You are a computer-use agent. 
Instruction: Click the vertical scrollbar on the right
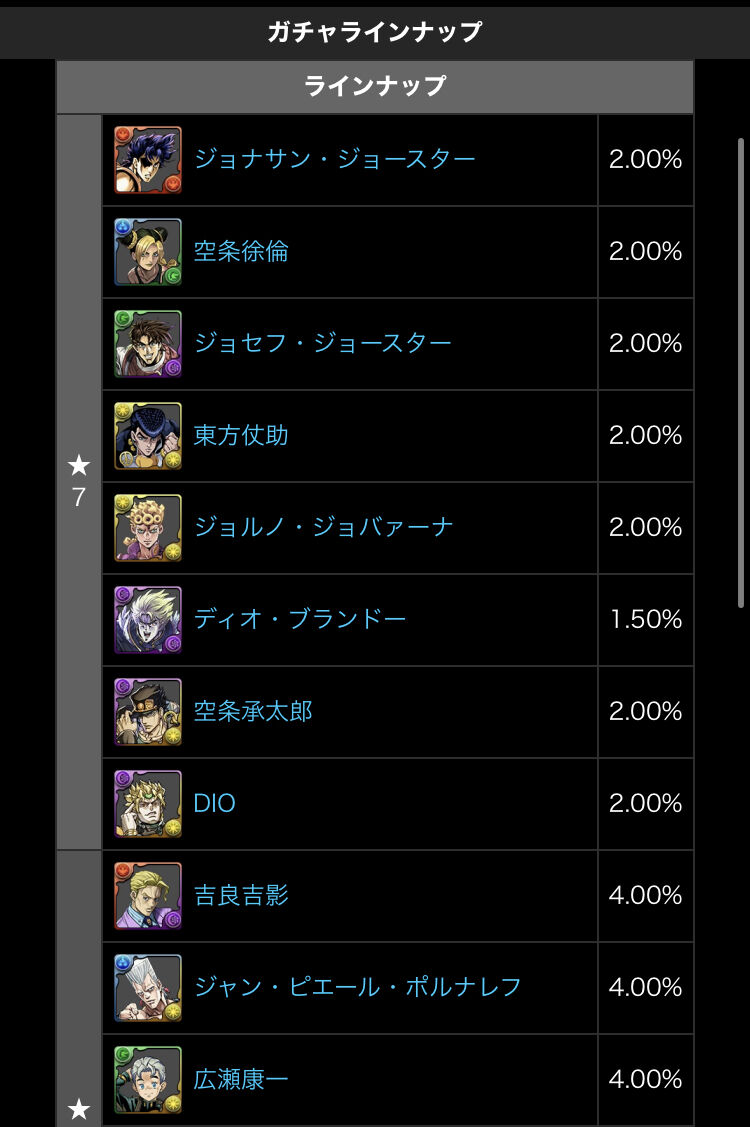click(741, 372)
